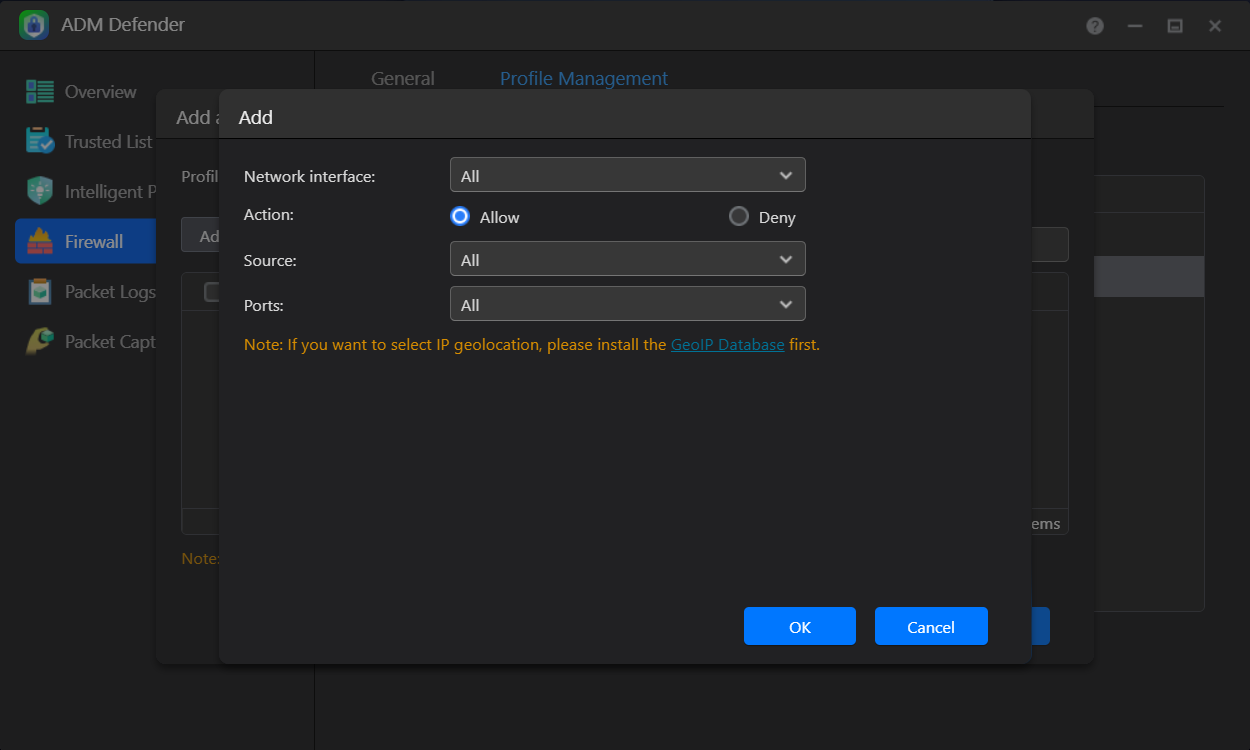Click the Deny radio label text
The height and width of the screenshot is (750, 1250).
[777, 217]
